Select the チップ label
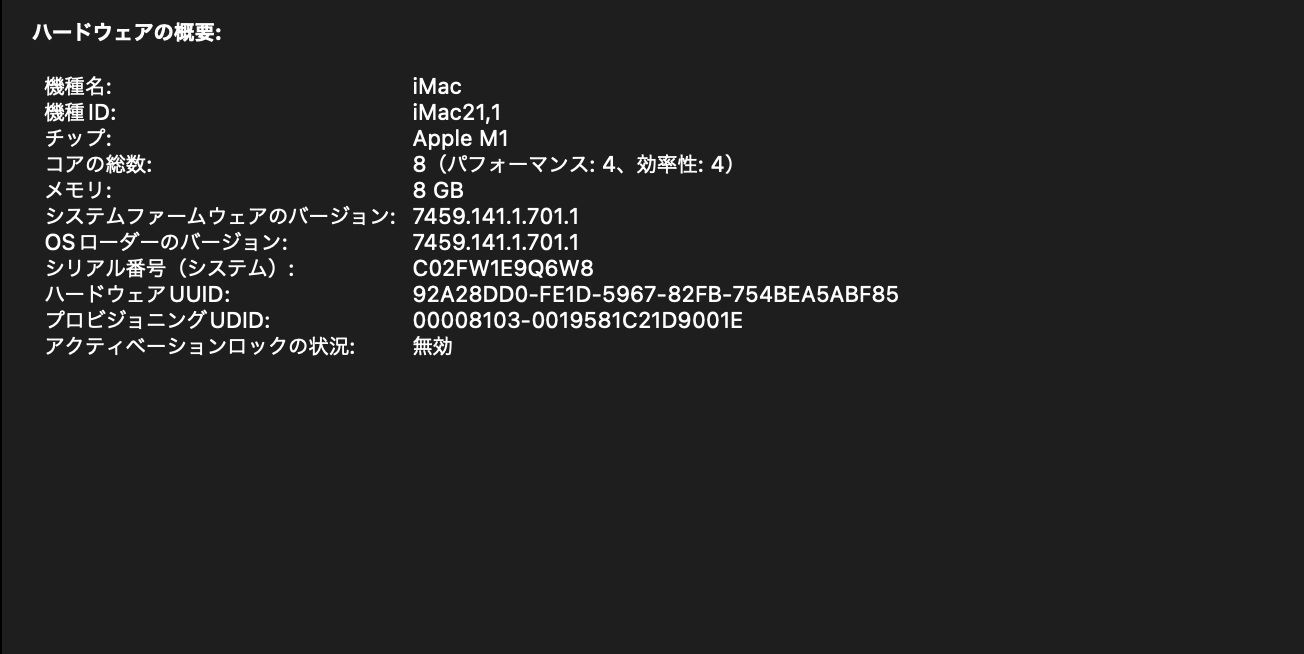1304x654 pixels. click(x=78, y=138)
